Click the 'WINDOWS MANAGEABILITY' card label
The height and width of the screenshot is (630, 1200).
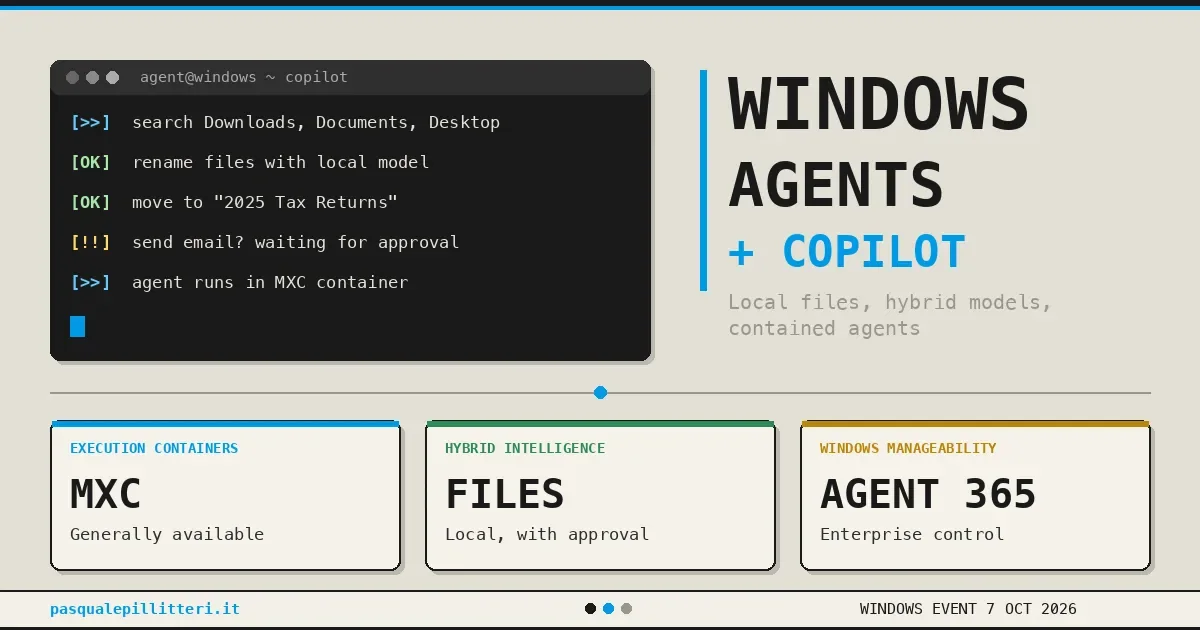[x=908, y=448]
